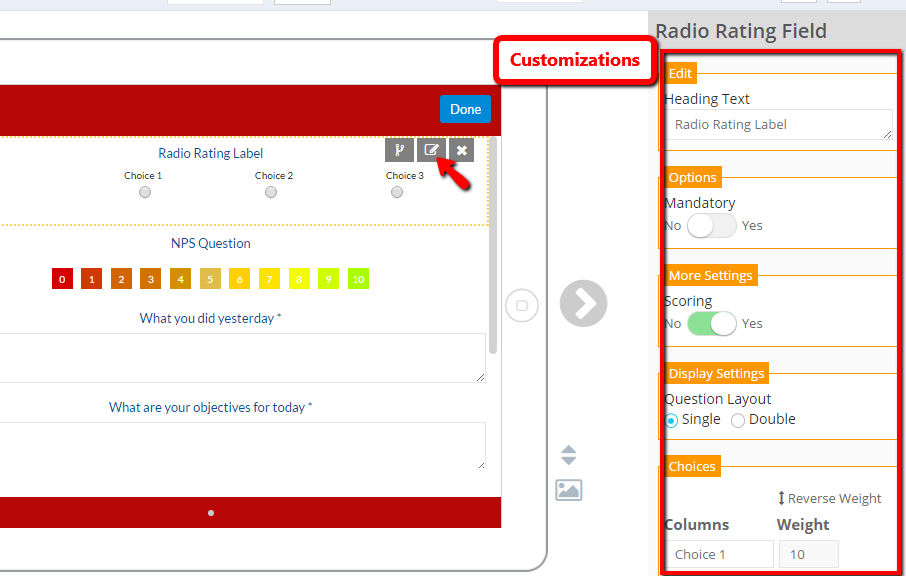Viewport: 906px width, 576px height.
Task: Click the Choice 1 input under Columns
Action: pos(719,553)
